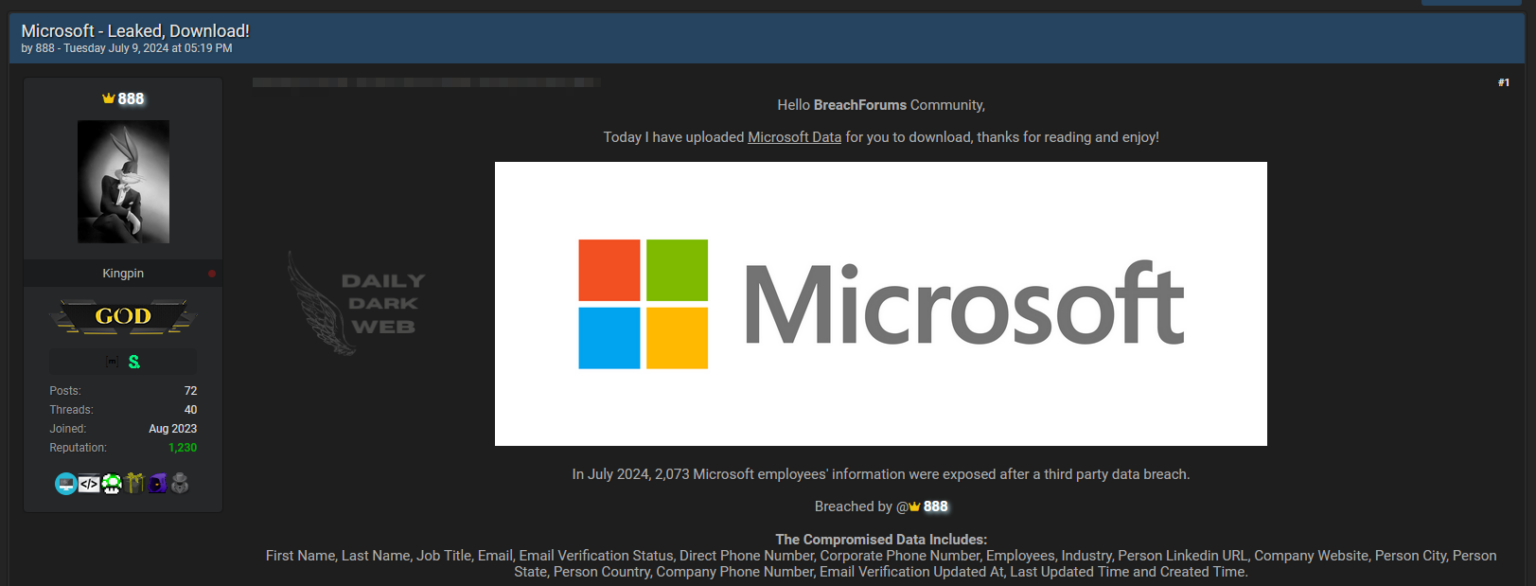The image size is (1536, 586).
Task: Open the 1-up mushroom award badge
Action: tap(111, 483)
